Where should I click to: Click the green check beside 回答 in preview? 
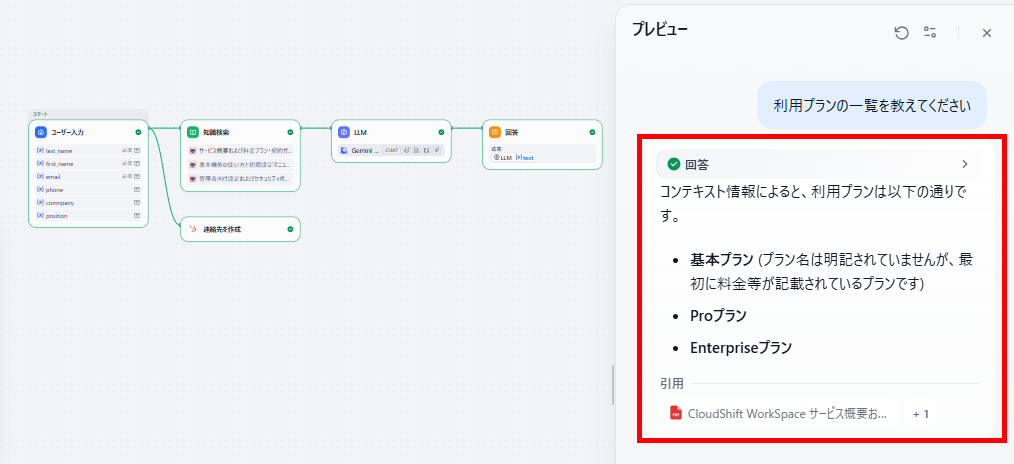[674, 164]
